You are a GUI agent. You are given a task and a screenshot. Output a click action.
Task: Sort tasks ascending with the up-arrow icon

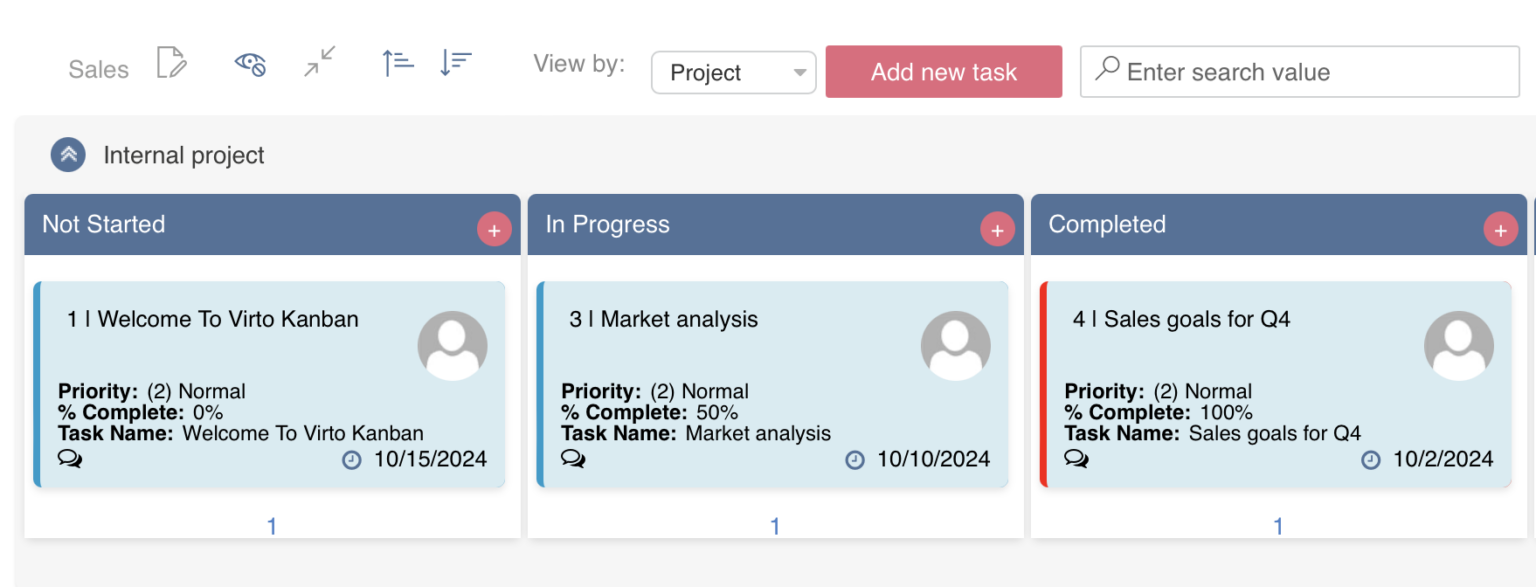point(396,62)
